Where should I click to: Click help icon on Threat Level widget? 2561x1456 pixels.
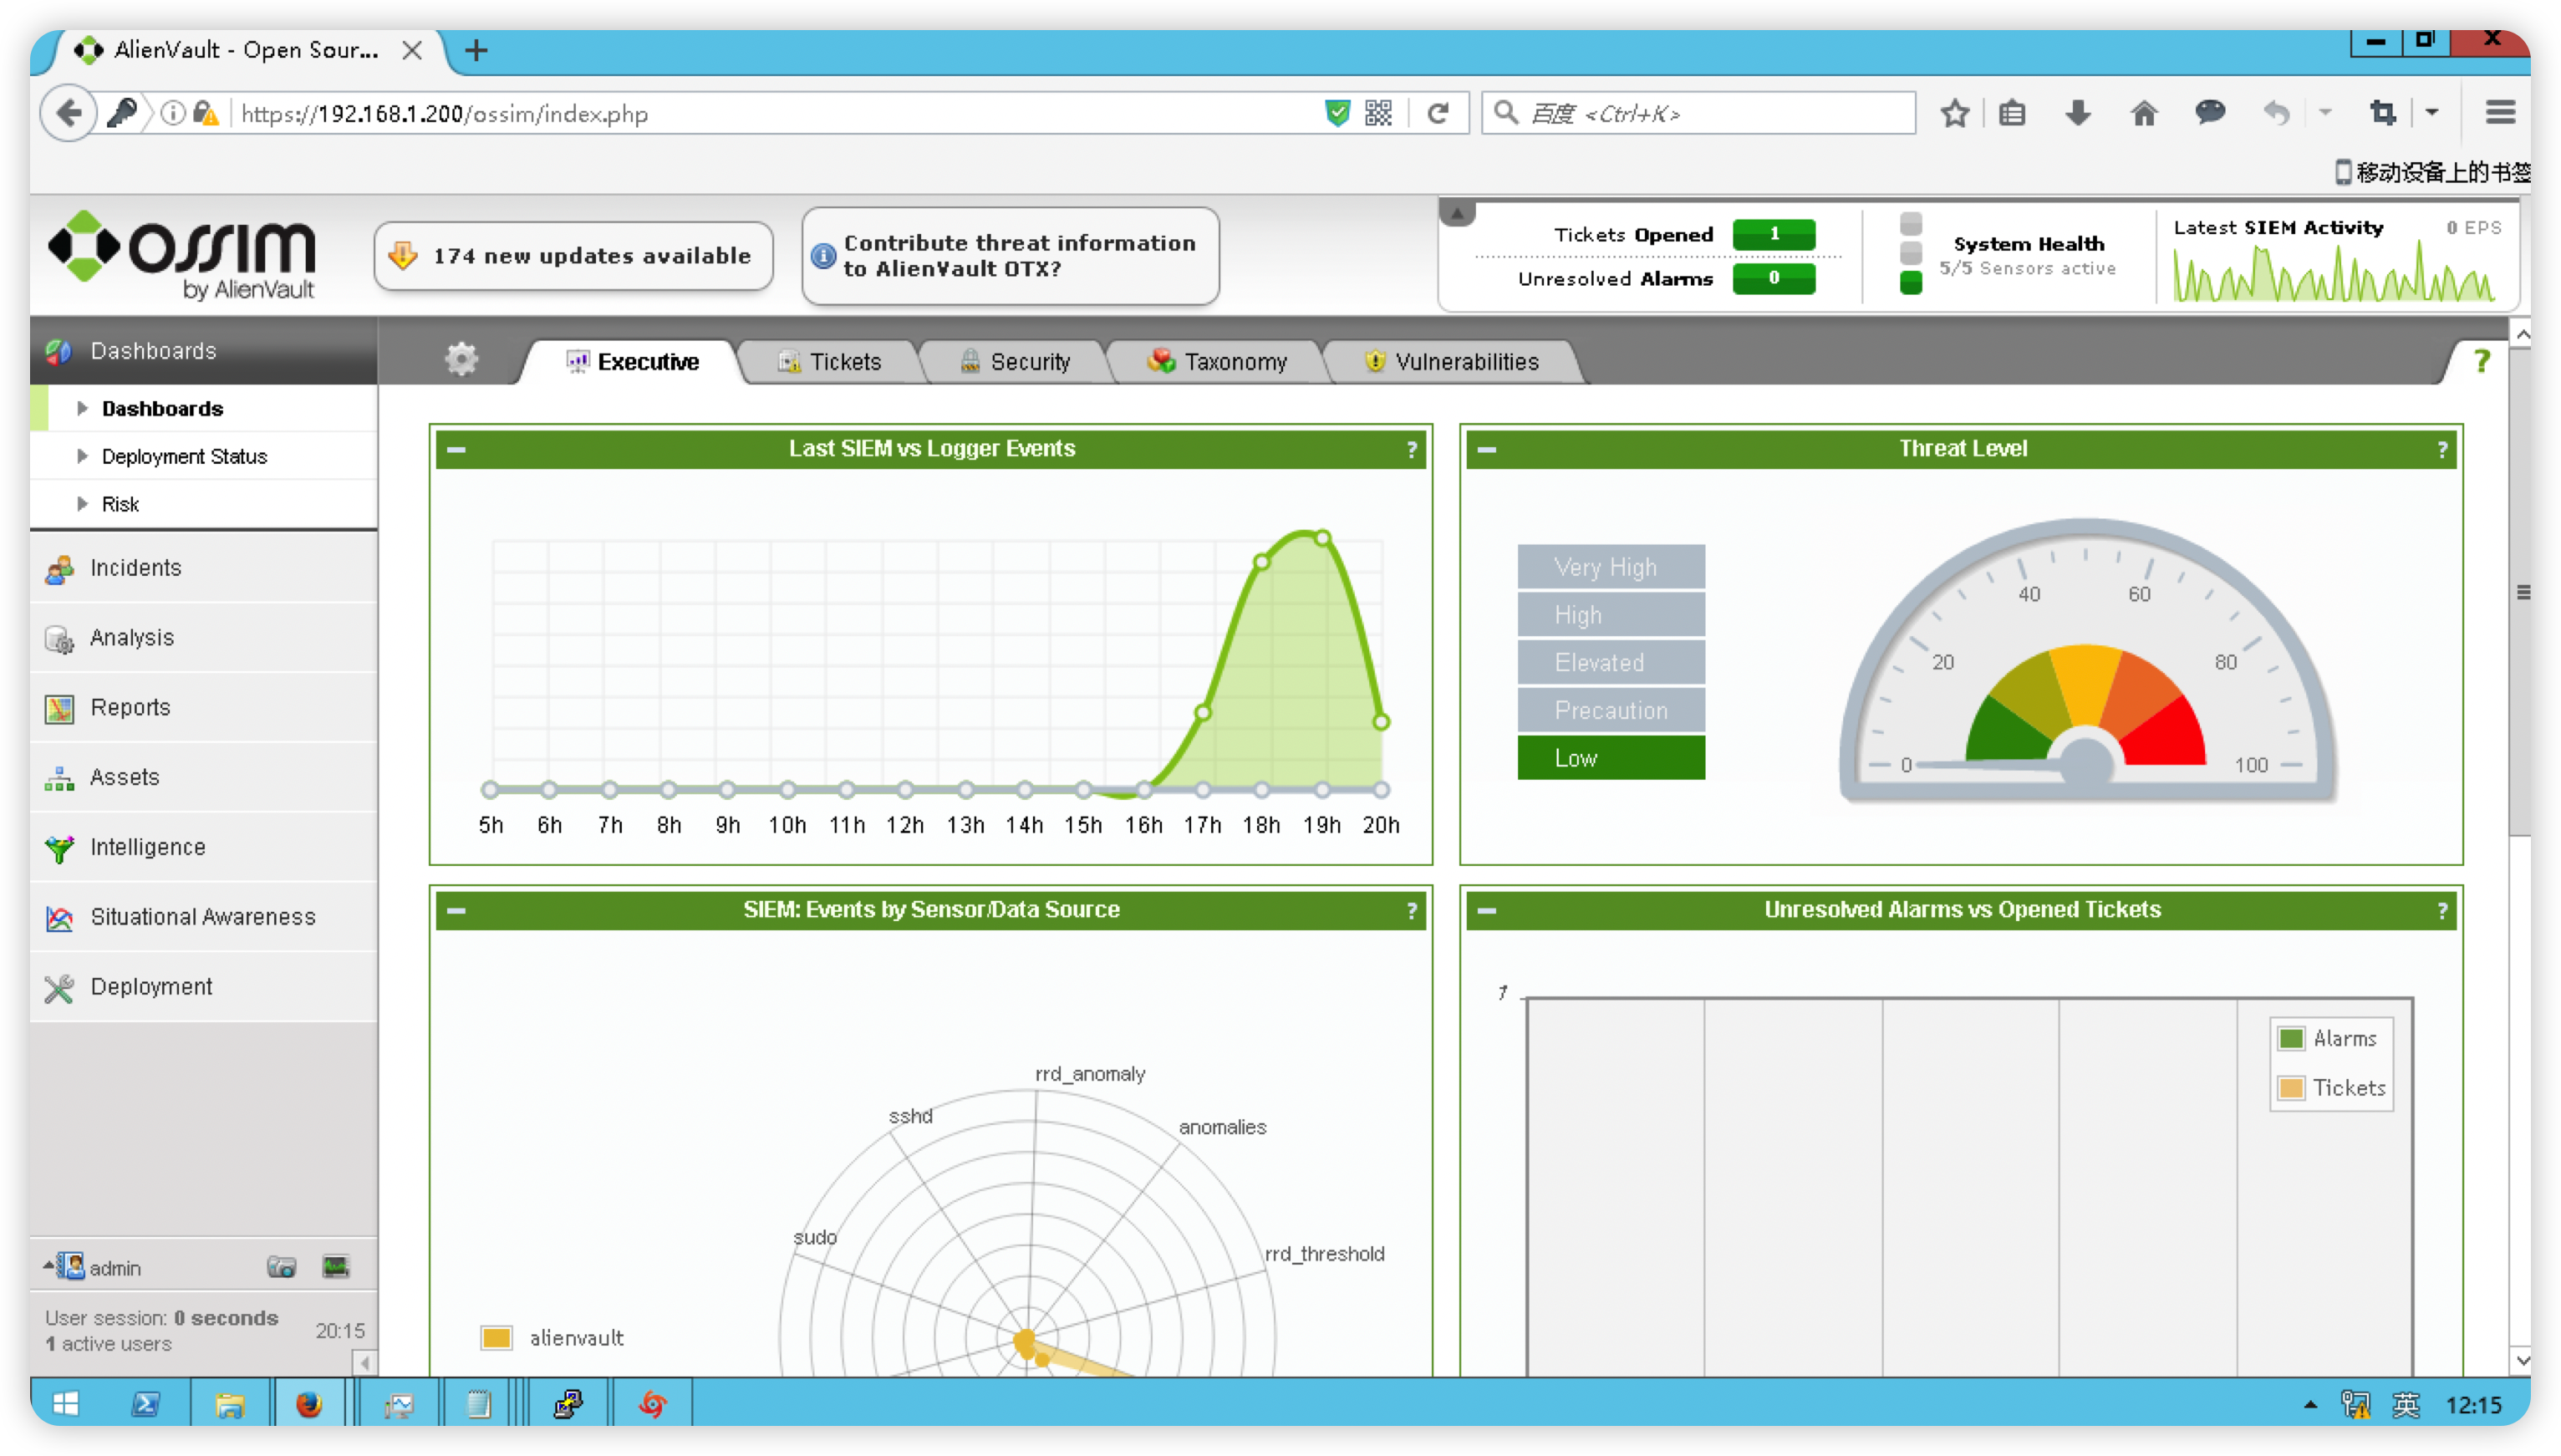(2442, 450)
